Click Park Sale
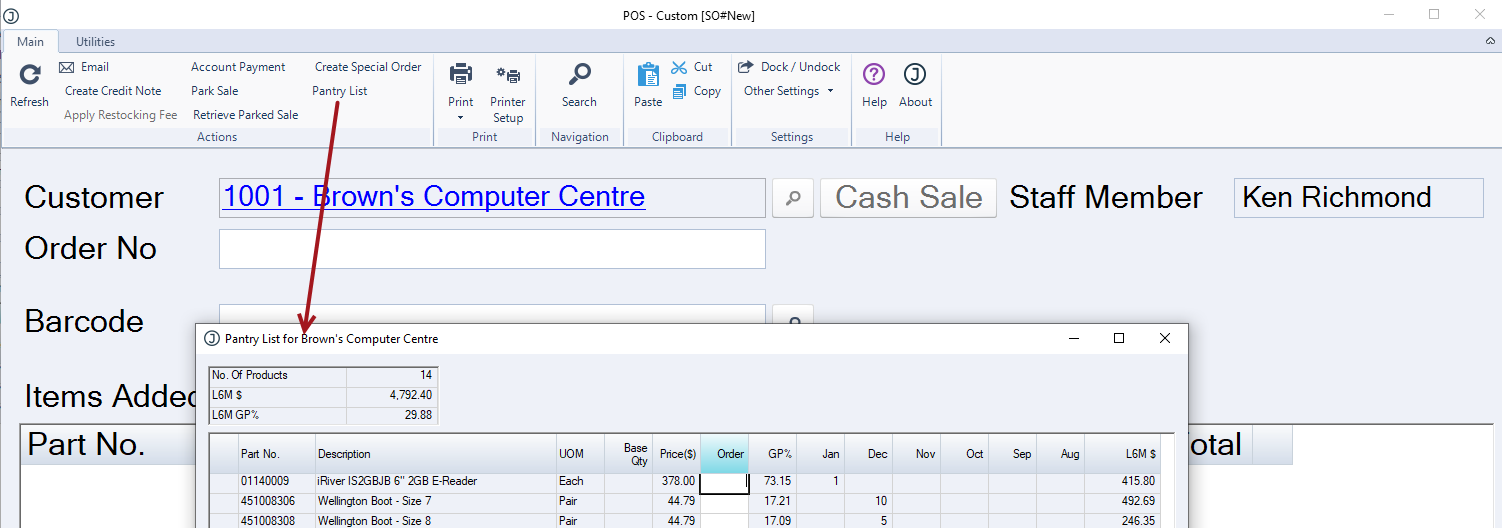Image resolution: width=1502 pixels, height=528 pixels. point(215,91)
